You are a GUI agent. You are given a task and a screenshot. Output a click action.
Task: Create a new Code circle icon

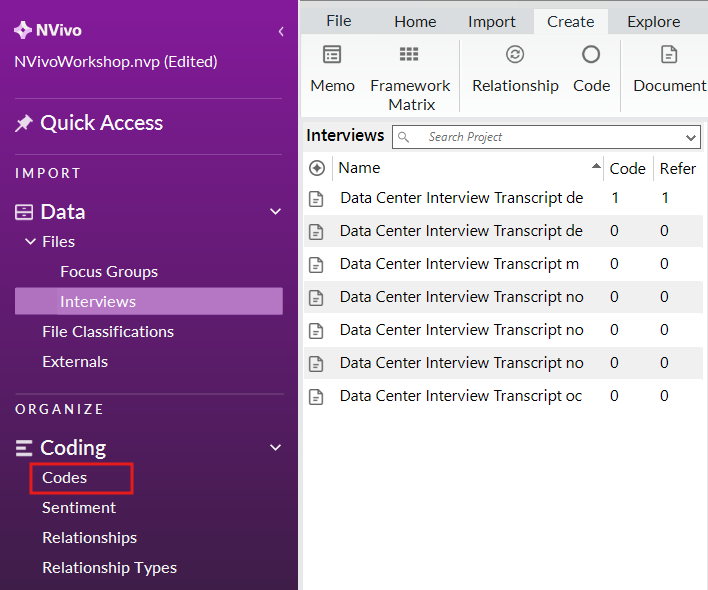[591, 54]
